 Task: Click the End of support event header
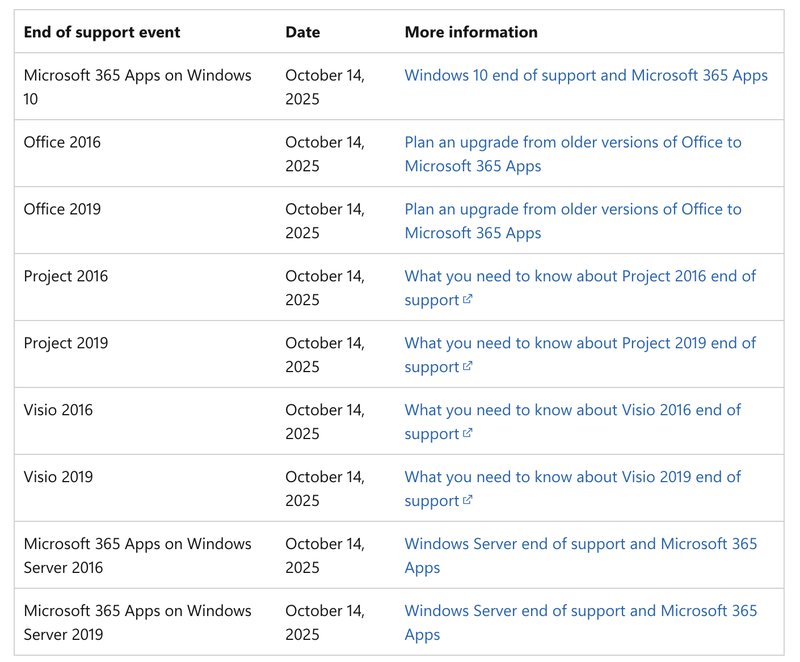102,32
